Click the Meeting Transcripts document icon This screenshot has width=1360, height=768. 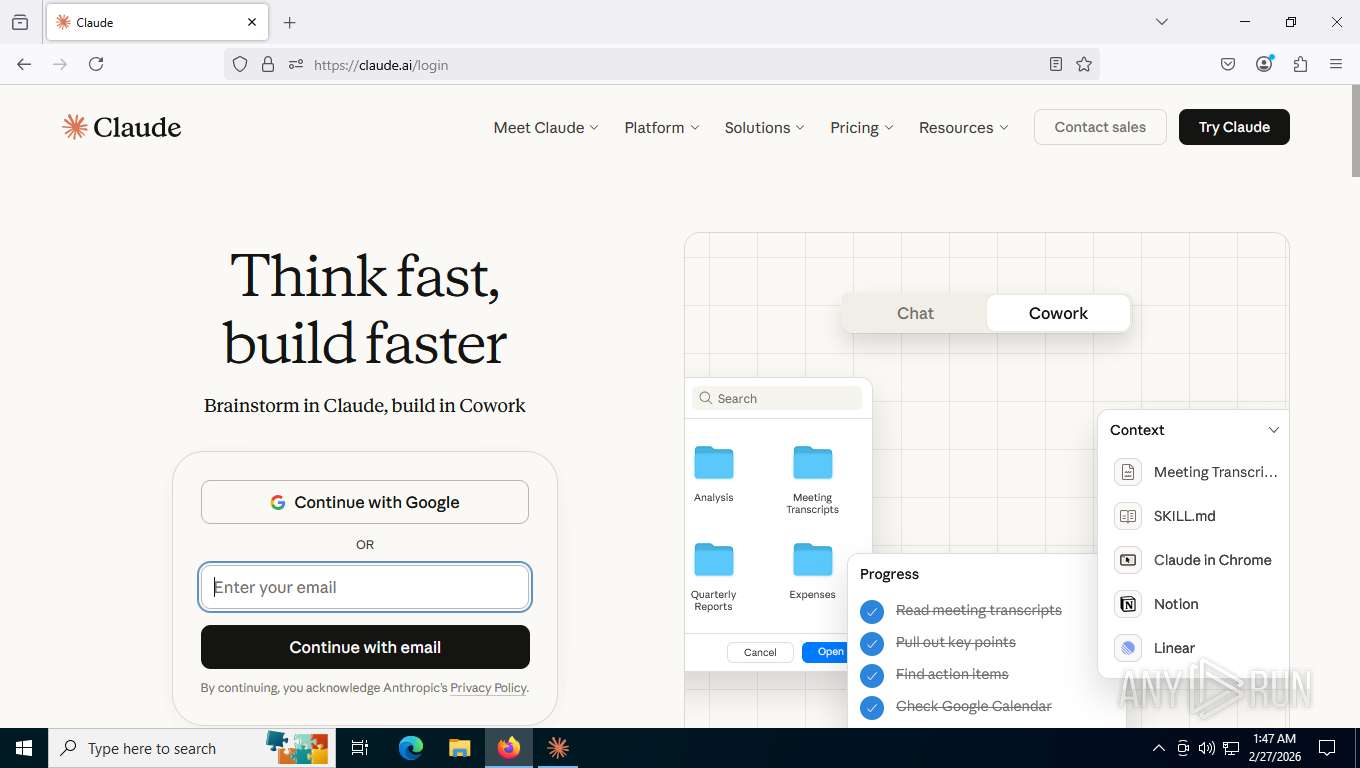1128,472
